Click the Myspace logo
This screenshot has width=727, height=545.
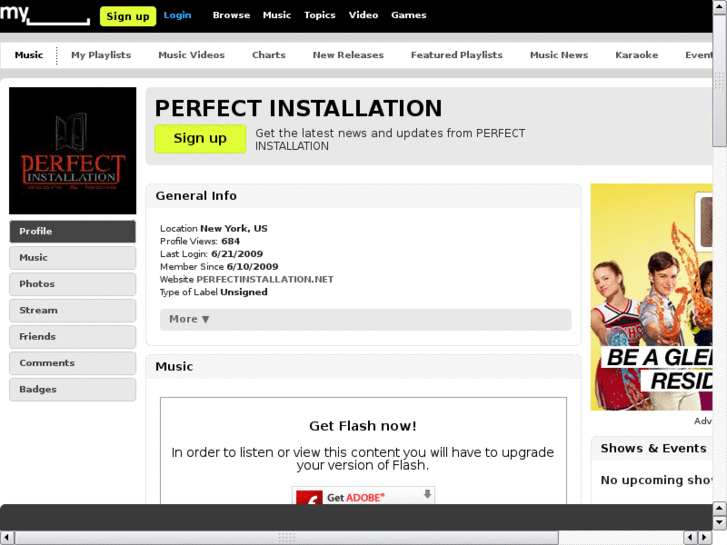(45, 15)
